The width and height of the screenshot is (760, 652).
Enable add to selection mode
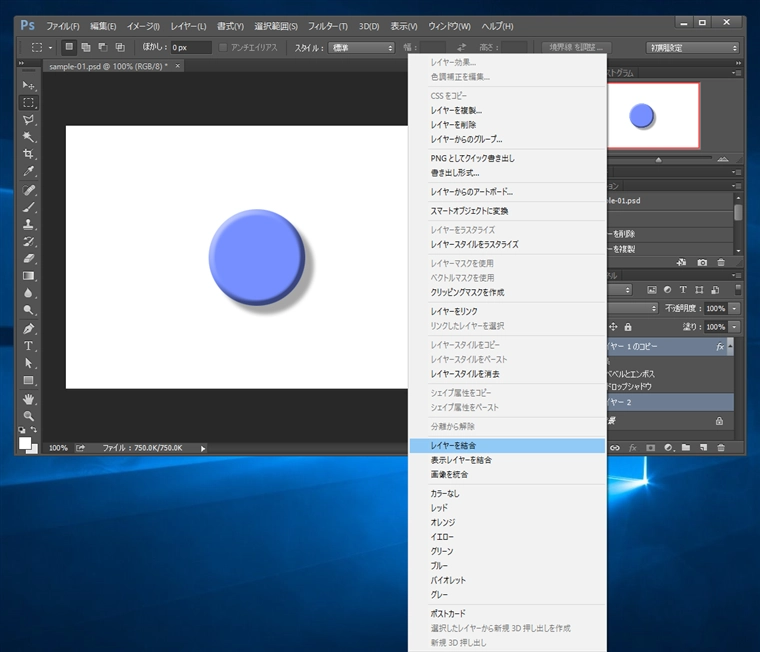(86, 47)
